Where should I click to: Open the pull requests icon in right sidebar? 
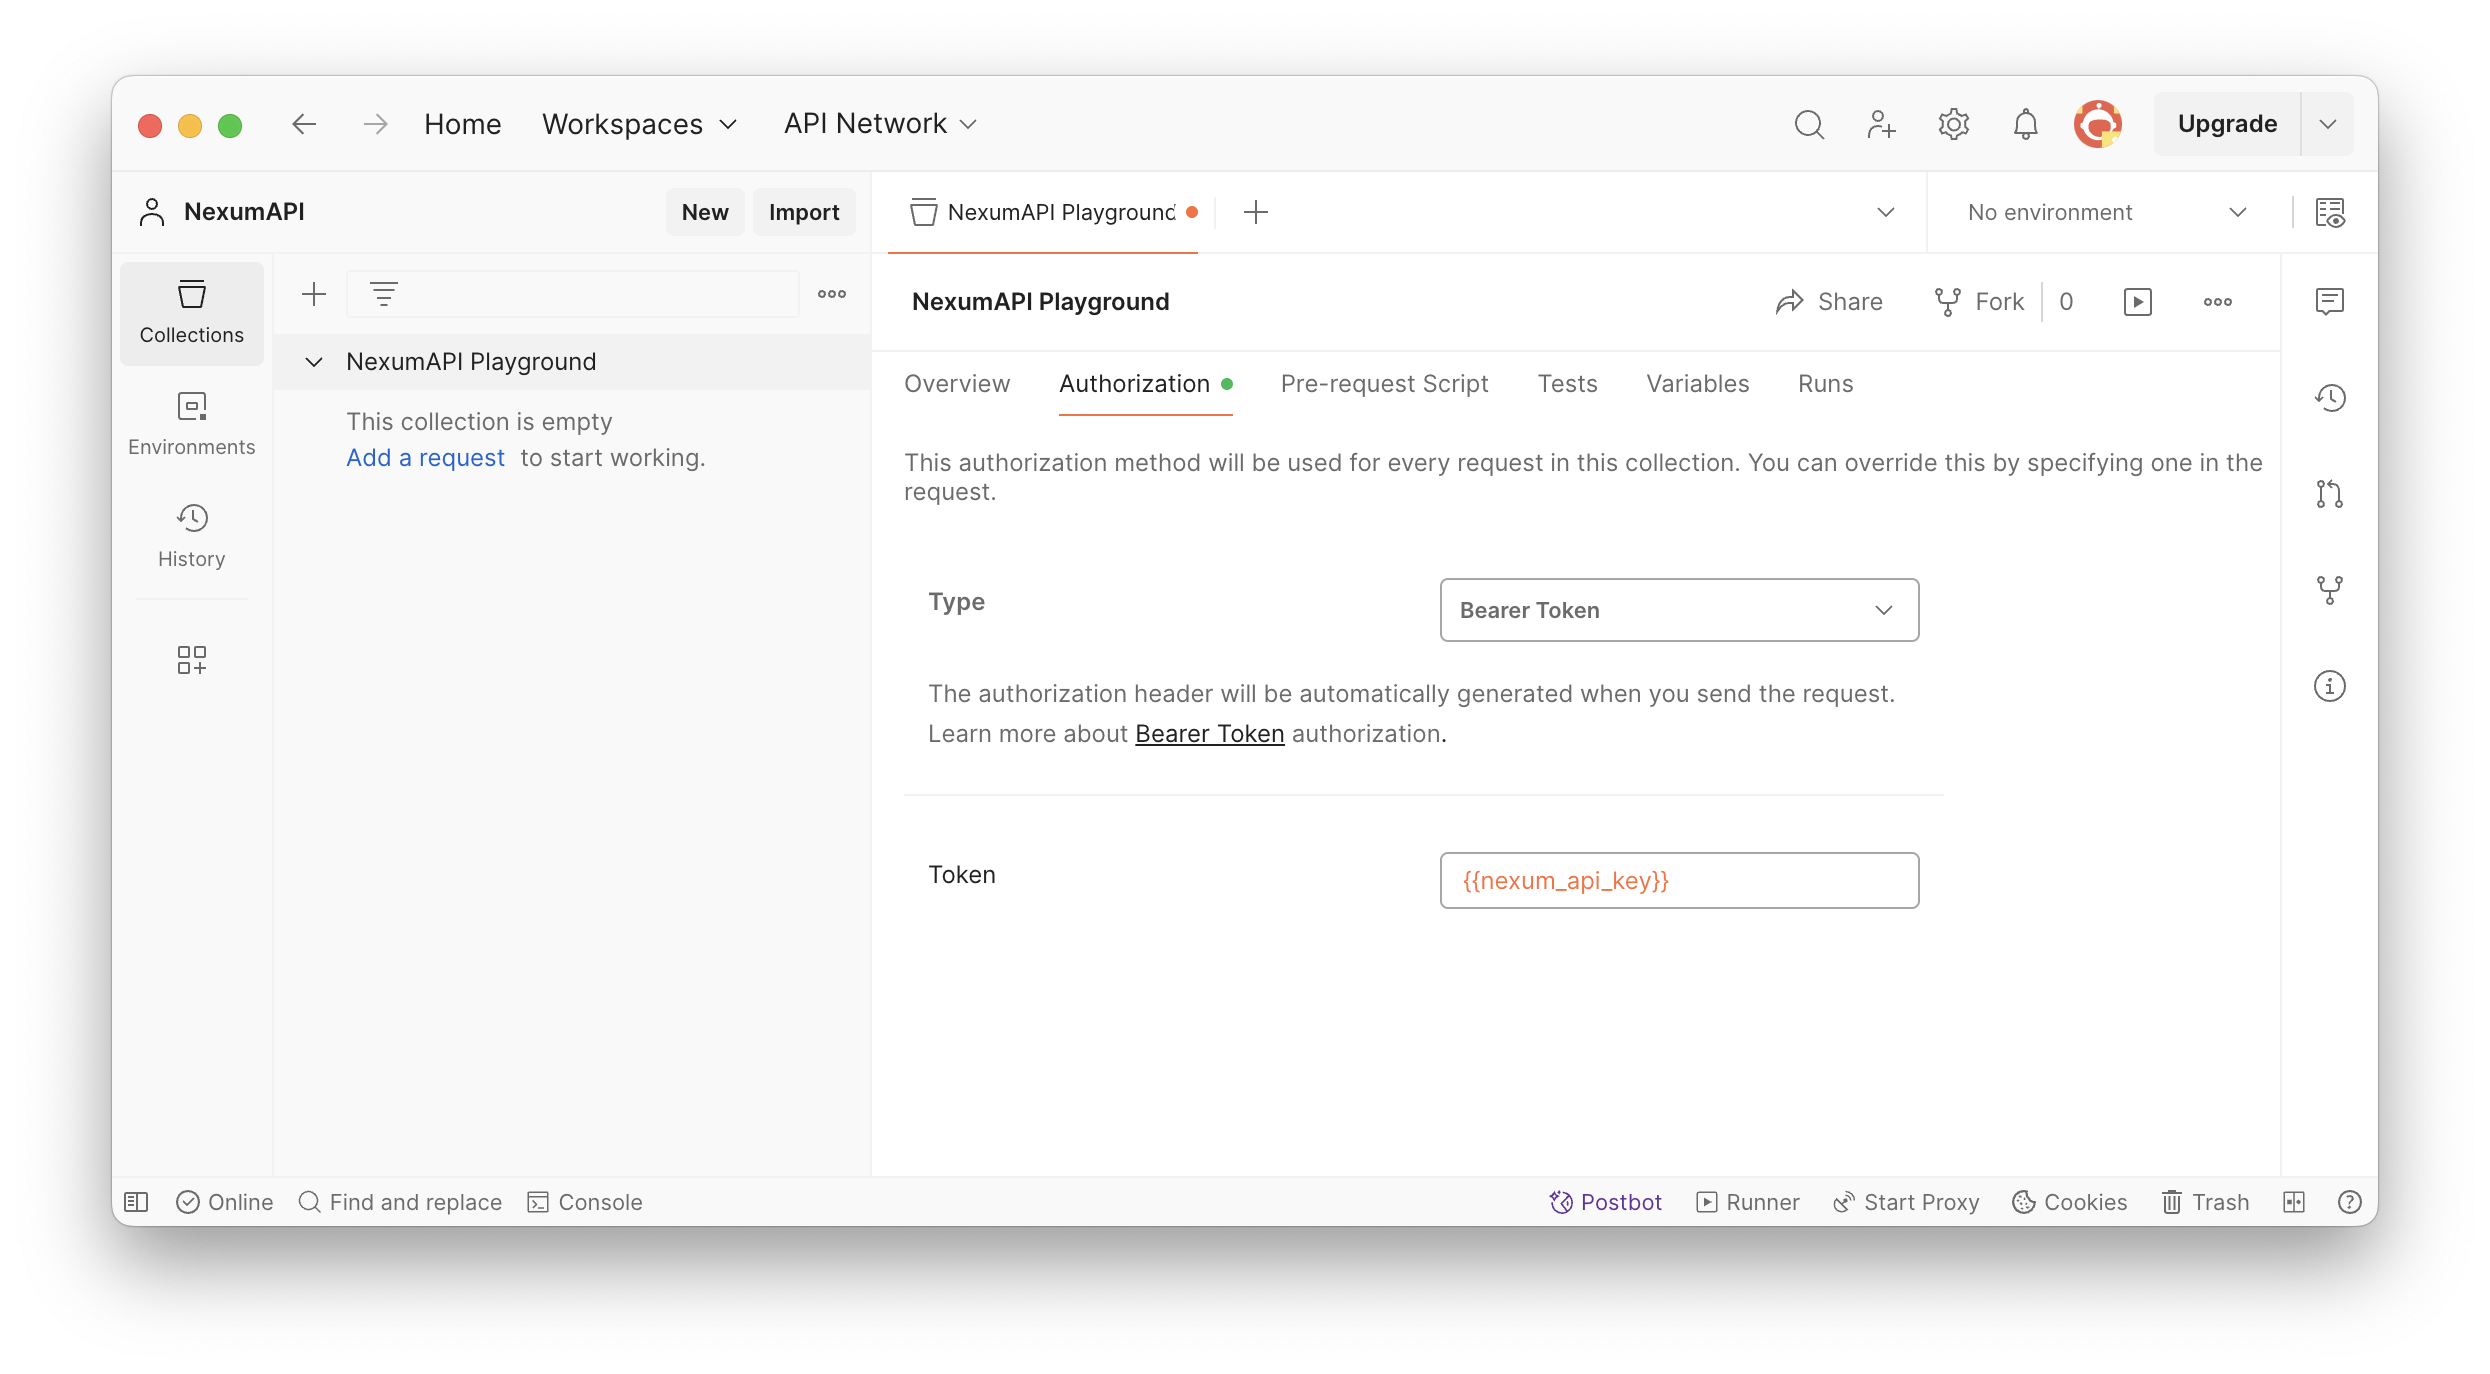click(x=2329, y=494)
